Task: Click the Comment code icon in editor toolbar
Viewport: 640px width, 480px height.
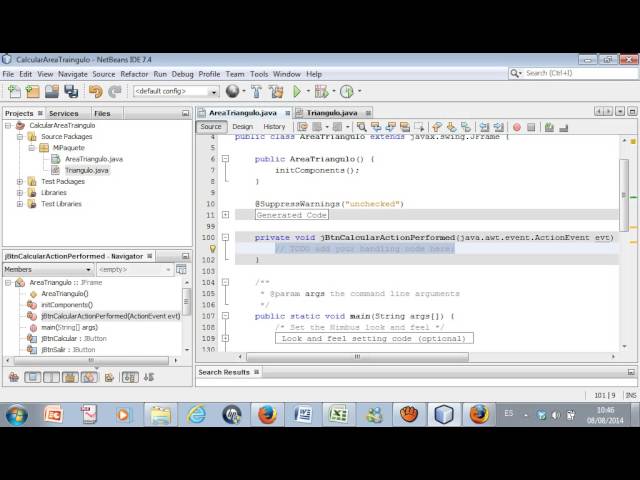Action: (x=549, y=127)
